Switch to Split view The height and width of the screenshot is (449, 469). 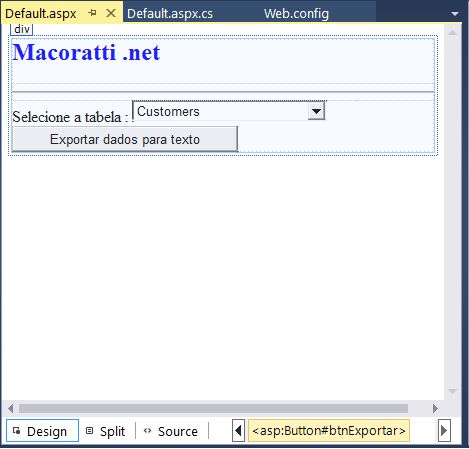pyautogui.click(x=106, y=431)
